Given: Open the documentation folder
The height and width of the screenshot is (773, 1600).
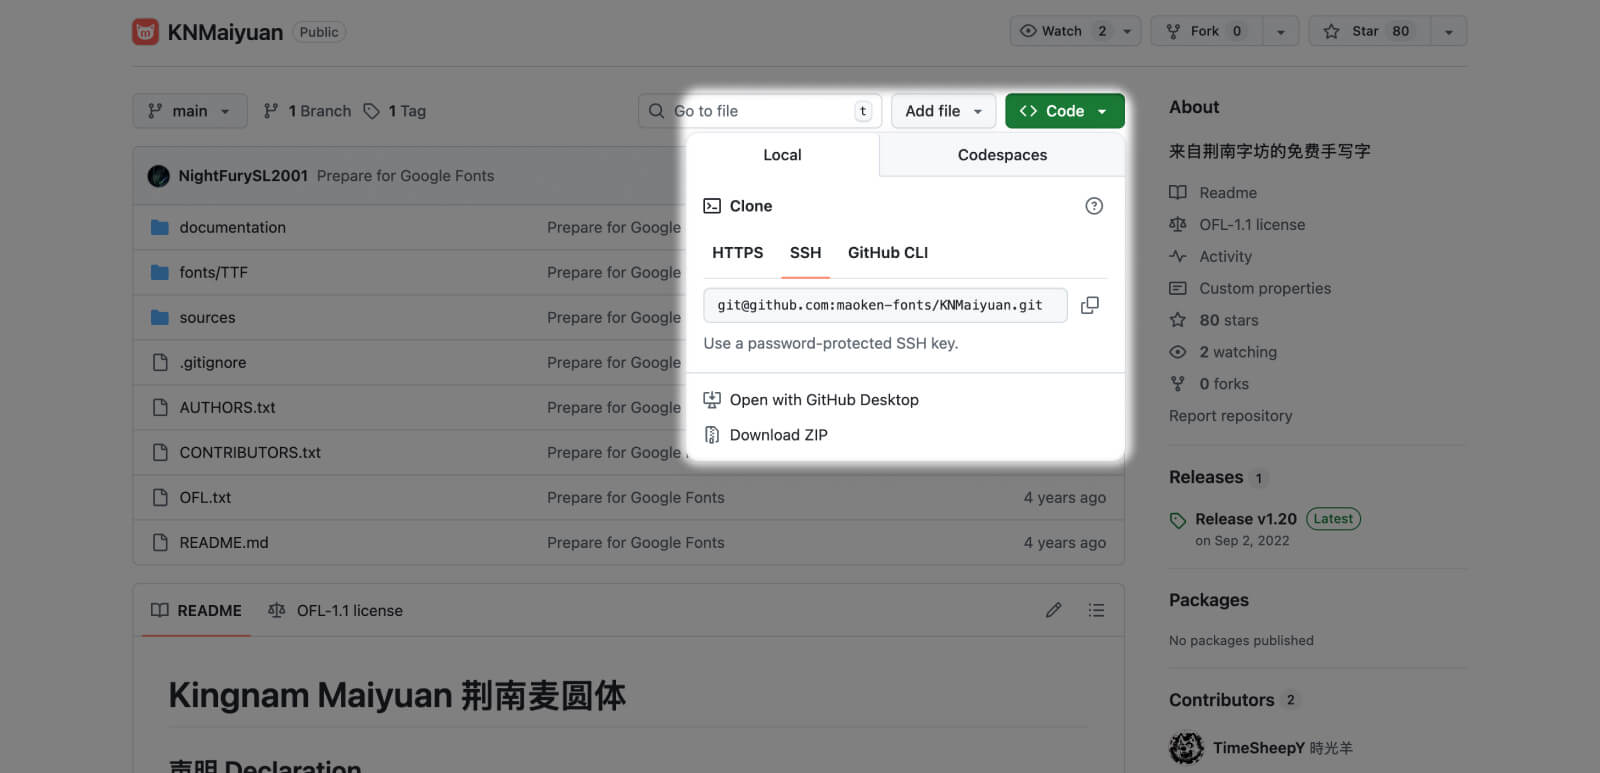Looking at the screenshot, I should pyautogui.click(x=232, y=227).
